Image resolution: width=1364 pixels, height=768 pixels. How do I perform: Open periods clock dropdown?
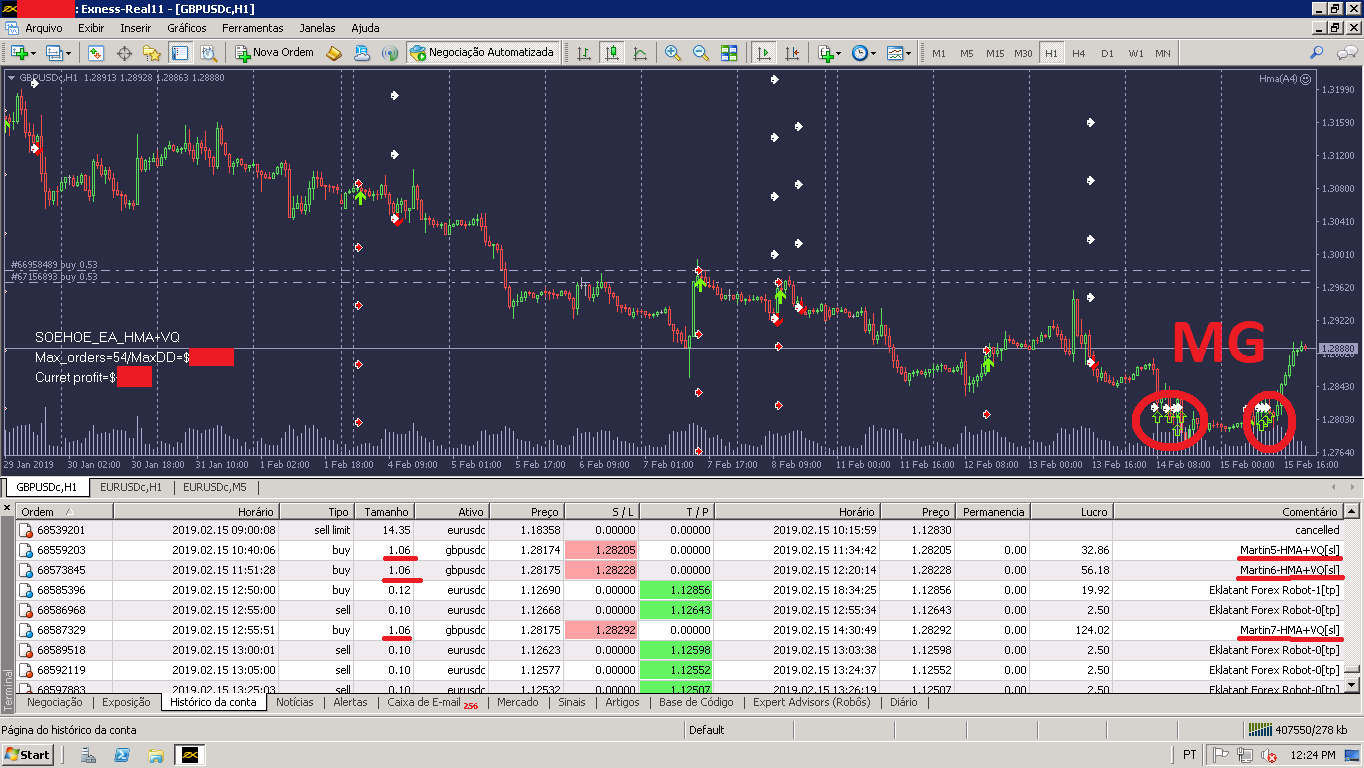(864, 53)
